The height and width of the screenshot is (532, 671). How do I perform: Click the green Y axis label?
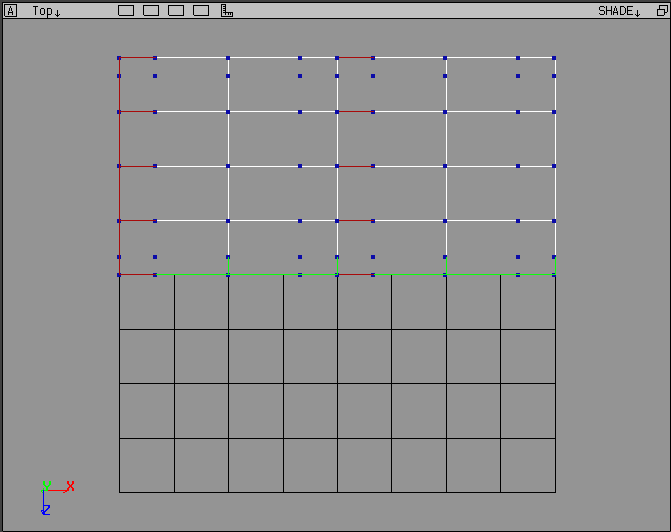coord(46,486)
